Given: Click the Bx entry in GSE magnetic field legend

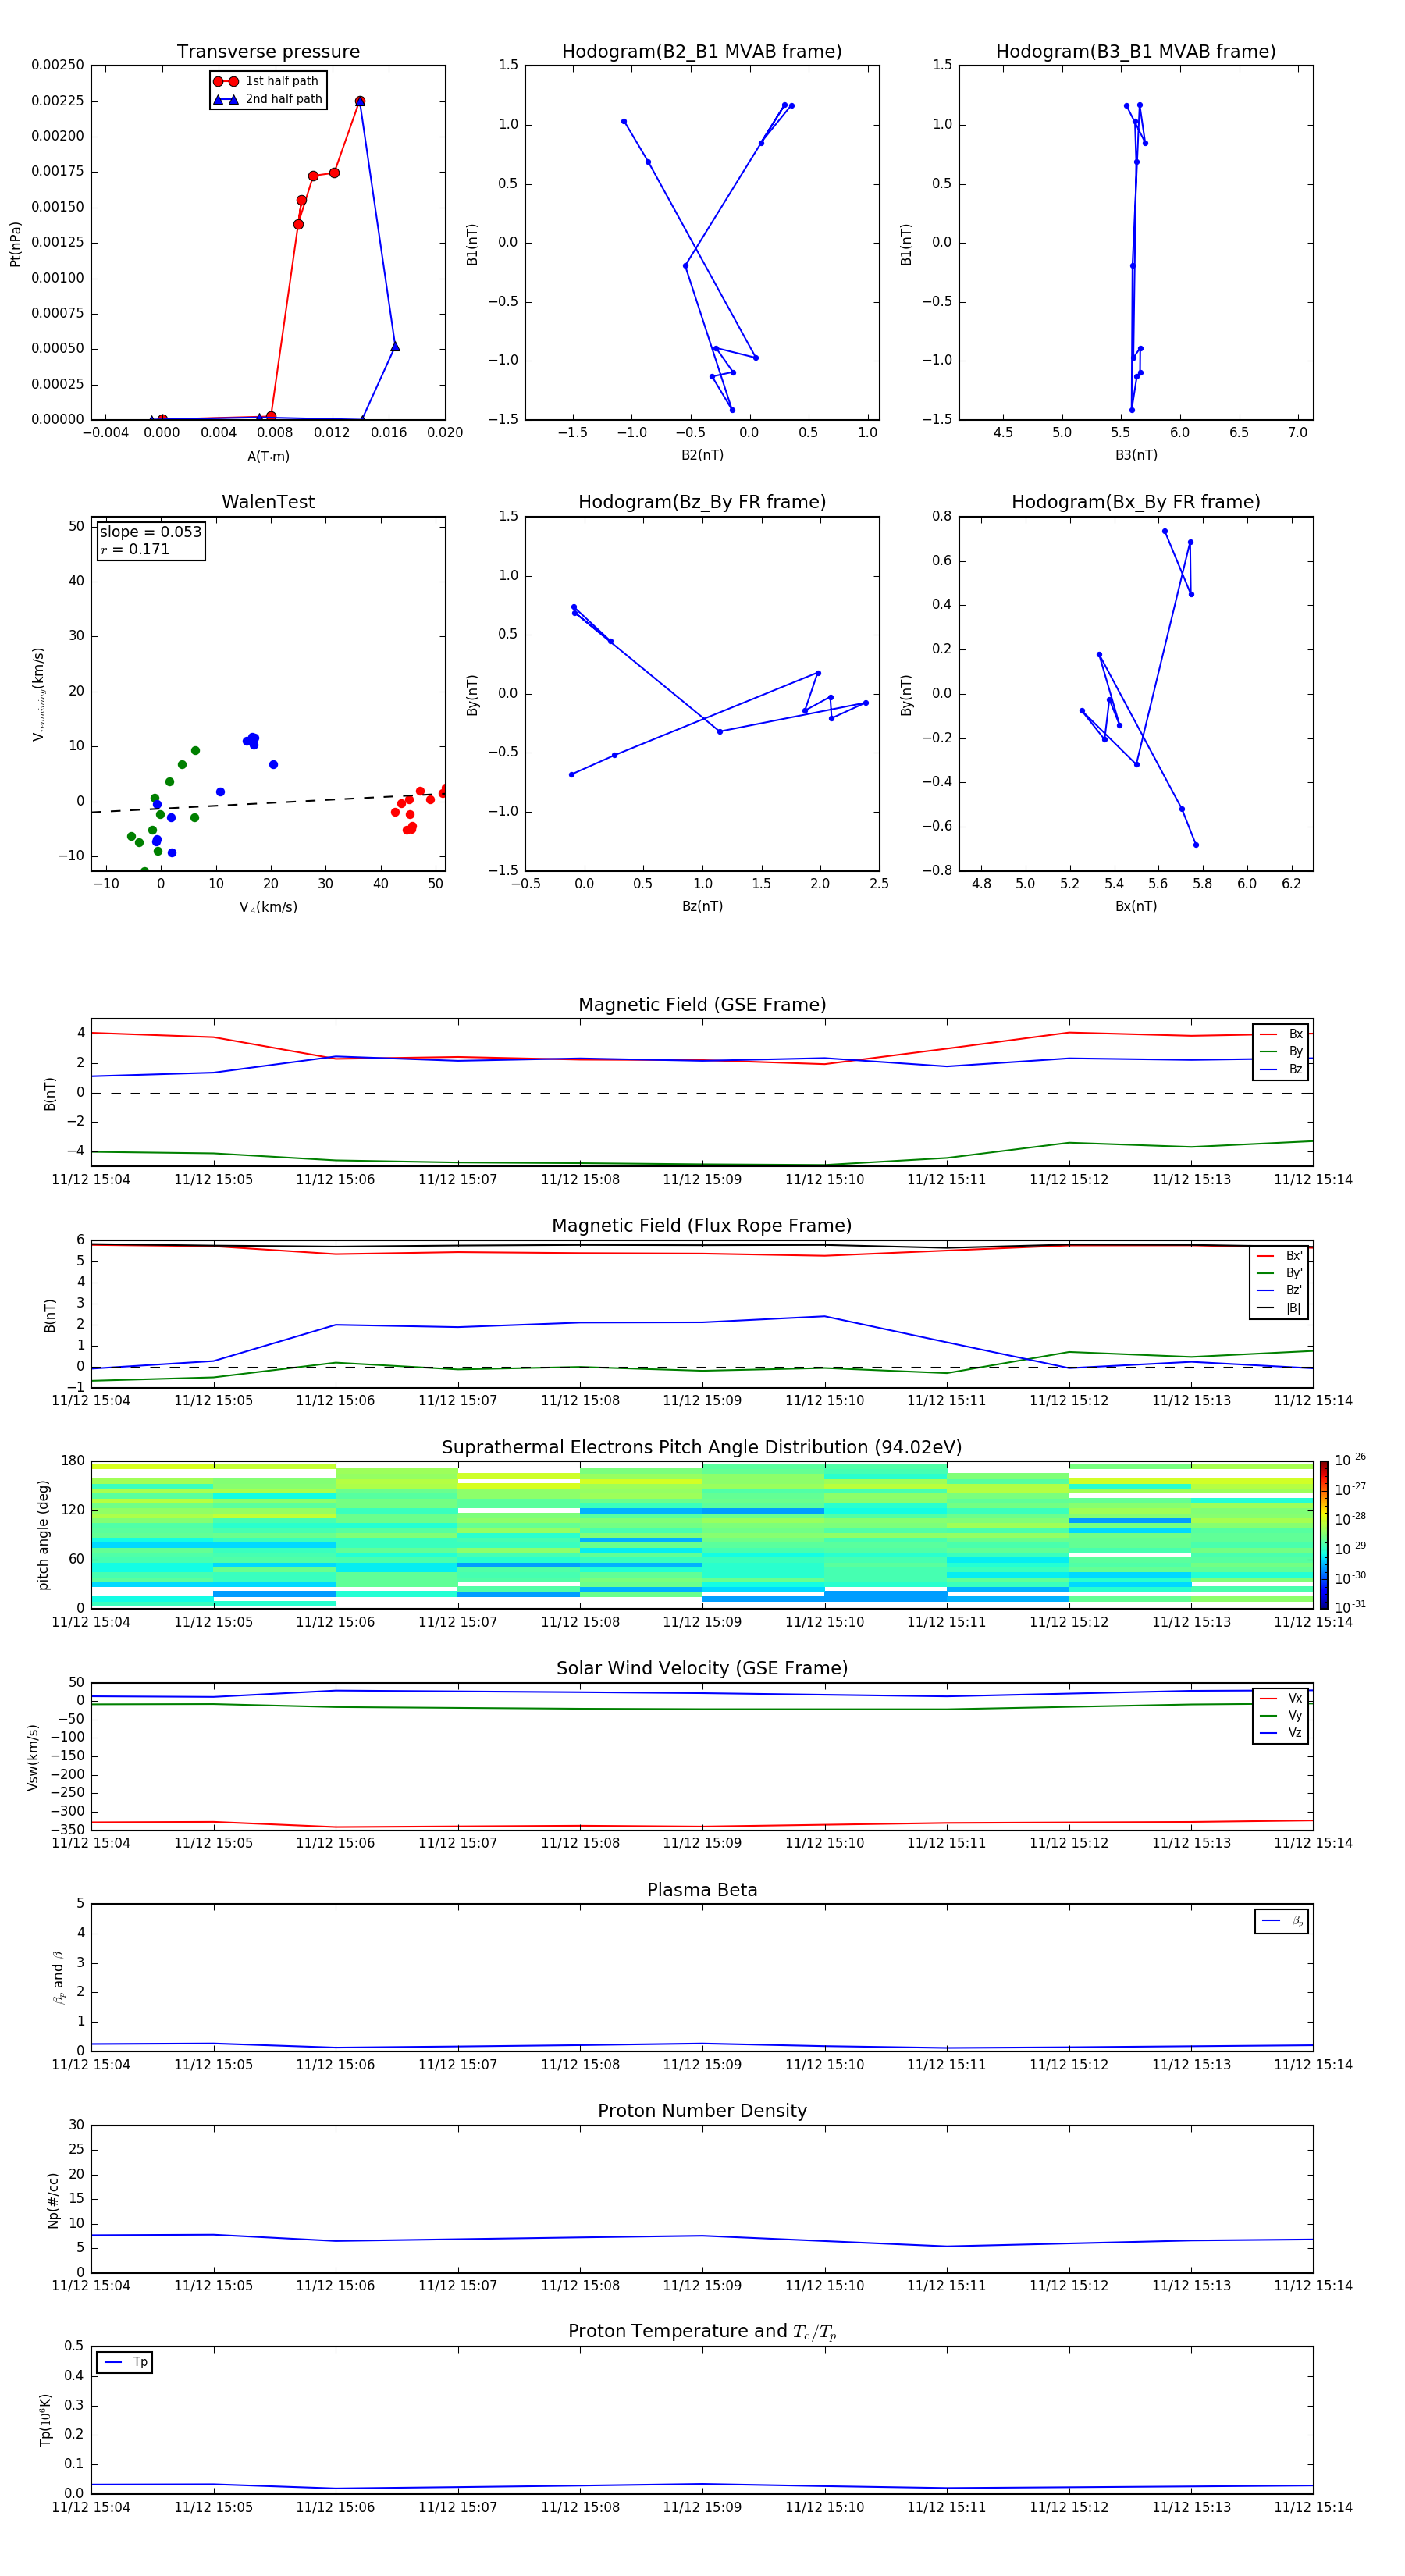Looking at the screenshot, I should point(1281,1034).
